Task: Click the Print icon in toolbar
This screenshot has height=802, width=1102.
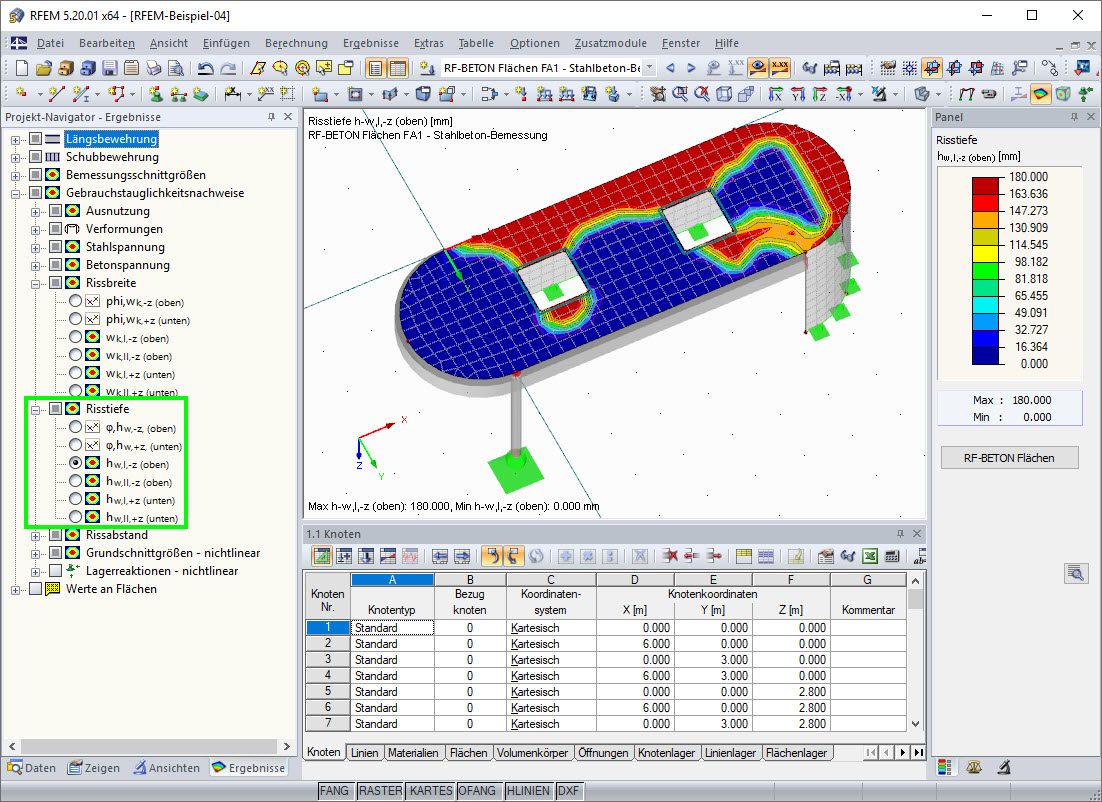Action: (153, 68)
